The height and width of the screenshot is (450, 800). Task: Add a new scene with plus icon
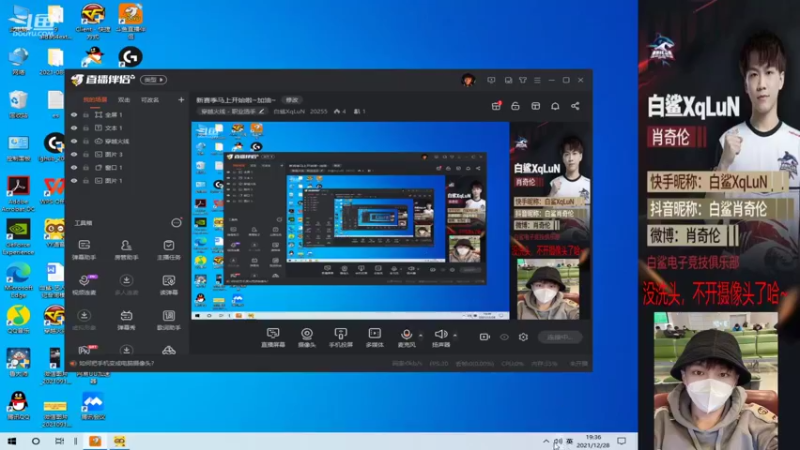pos(181,100)
